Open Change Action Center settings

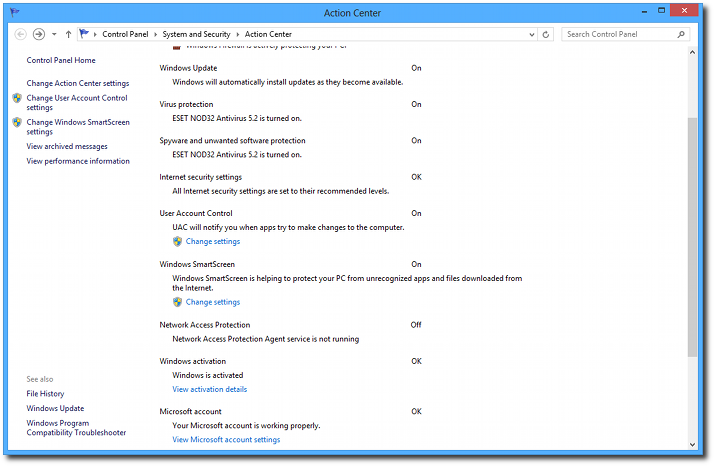[78, 83]
